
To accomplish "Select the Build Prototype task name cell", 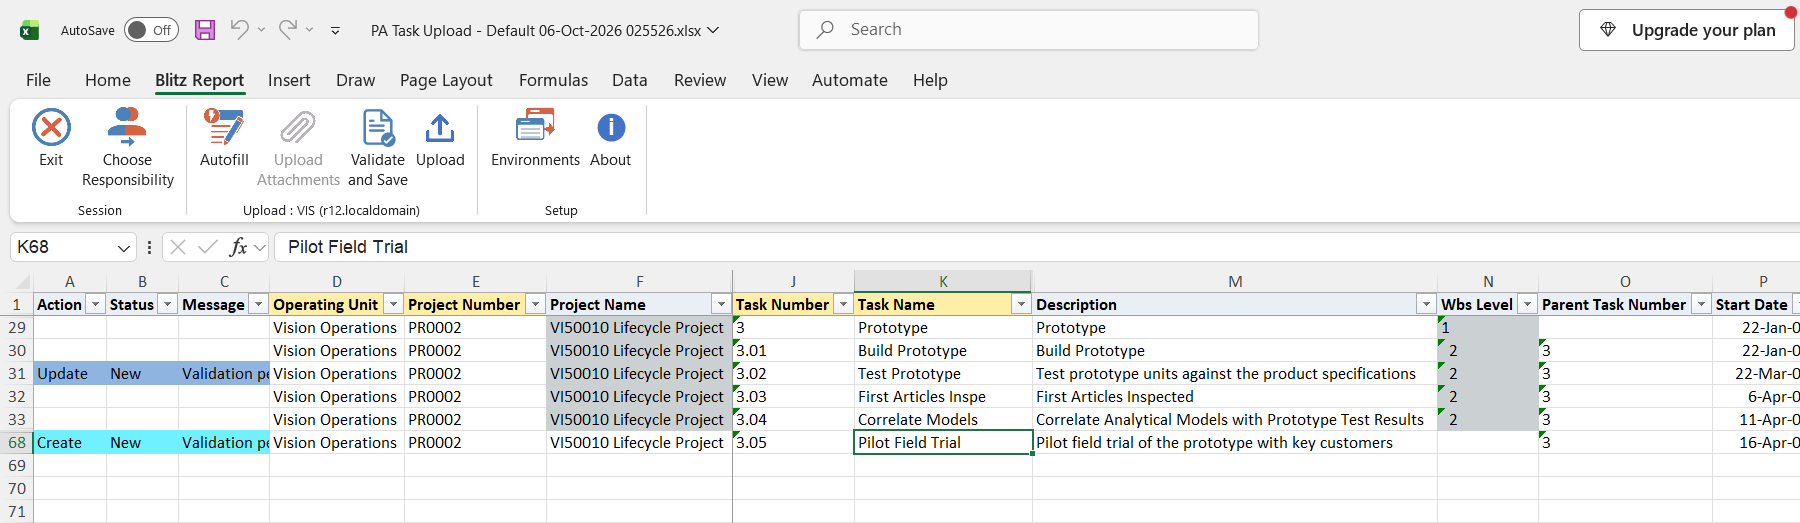I will click(943, 350).
